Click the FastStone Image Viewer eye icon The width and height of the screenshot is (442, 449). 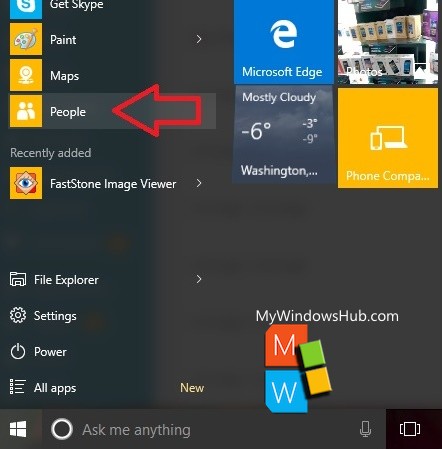click(x=26, y=183)
